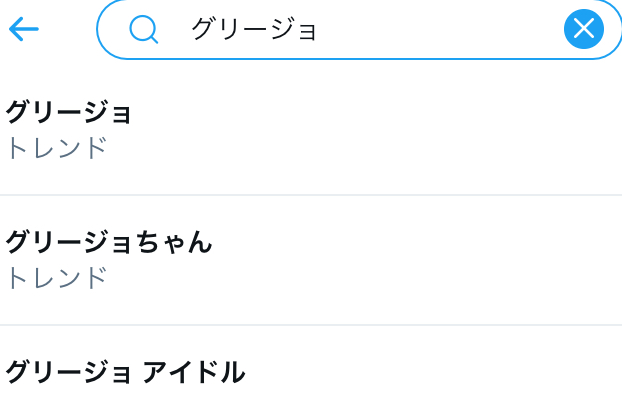This screenshot has height=394, width=622.
Task: Clear the search text with the X button
Action: coord(584,29)
